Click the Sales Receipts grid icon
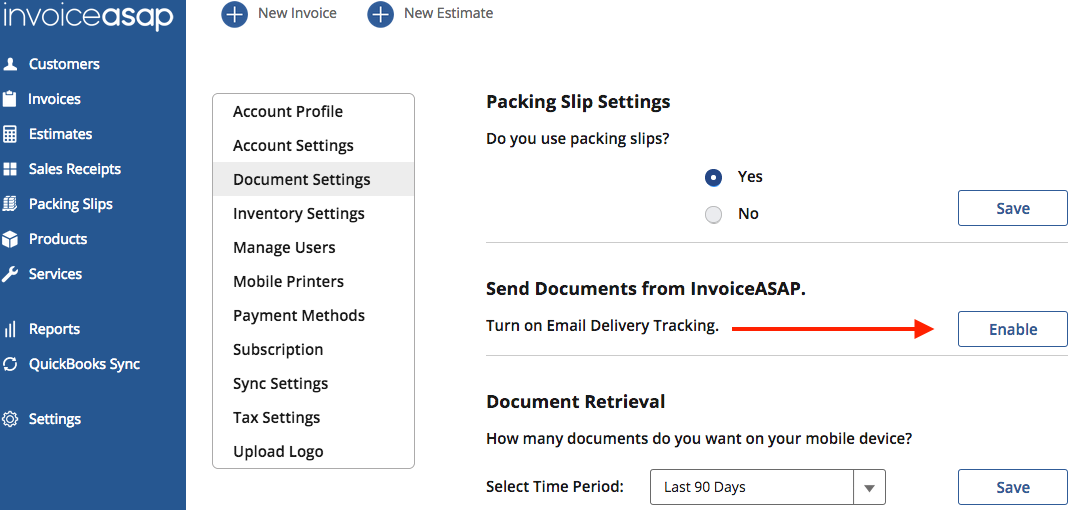 coord(10,169)
